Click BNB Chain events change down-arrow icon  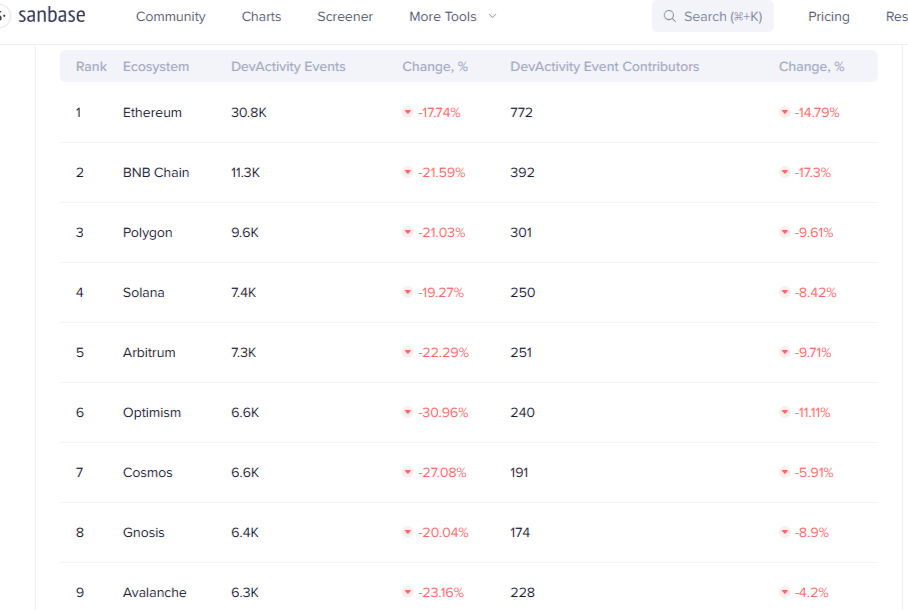pos(408,173)
